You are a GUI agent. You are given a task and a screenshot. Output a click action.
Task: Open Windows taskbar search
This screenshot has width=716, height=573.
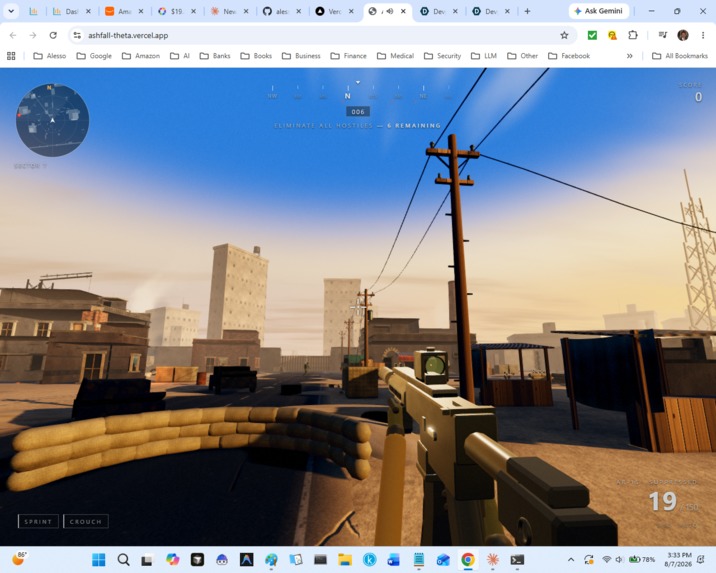click(x=123, y=559)
